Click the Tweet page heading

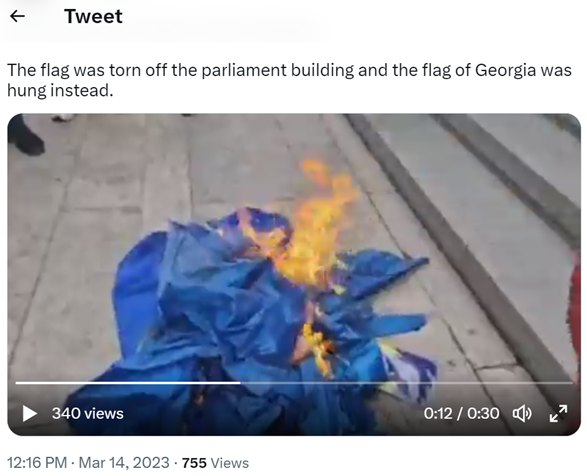(x=93, y=16)
